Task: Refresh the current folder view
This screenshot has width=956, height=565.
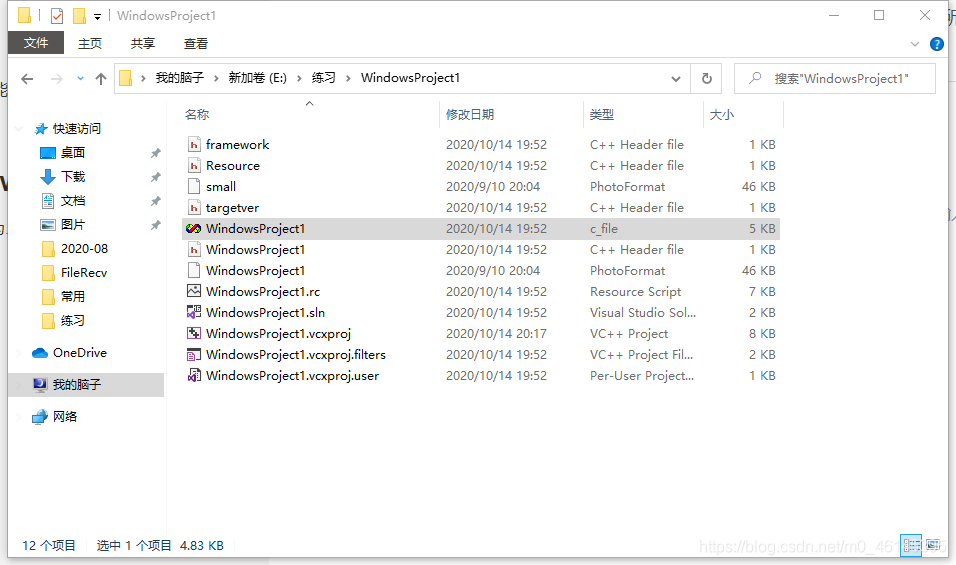Action: coord(707,79)
